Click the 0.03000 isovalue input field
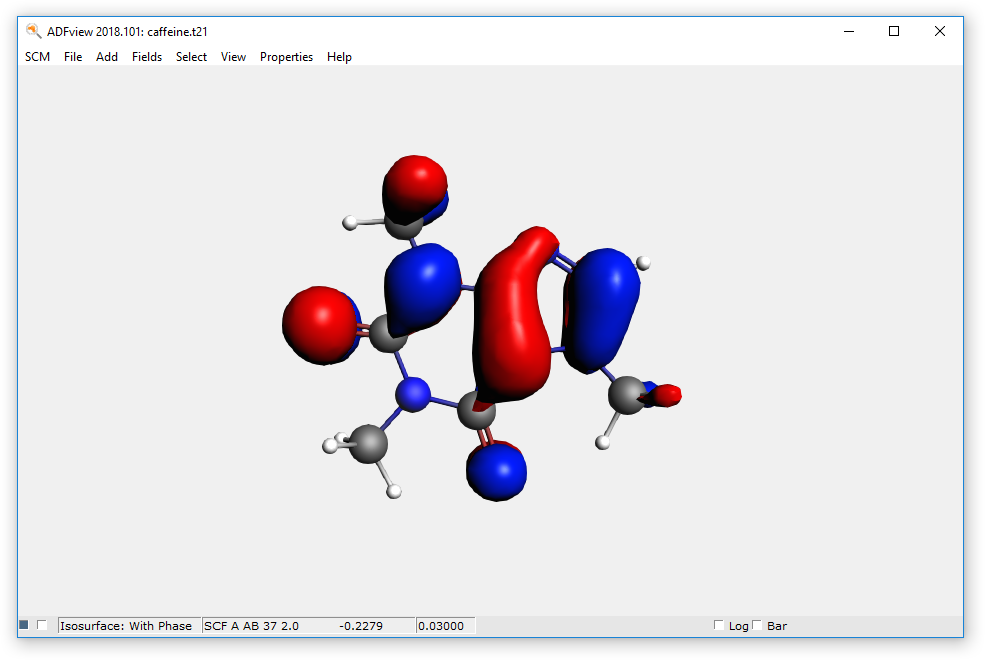 [445, 625]
